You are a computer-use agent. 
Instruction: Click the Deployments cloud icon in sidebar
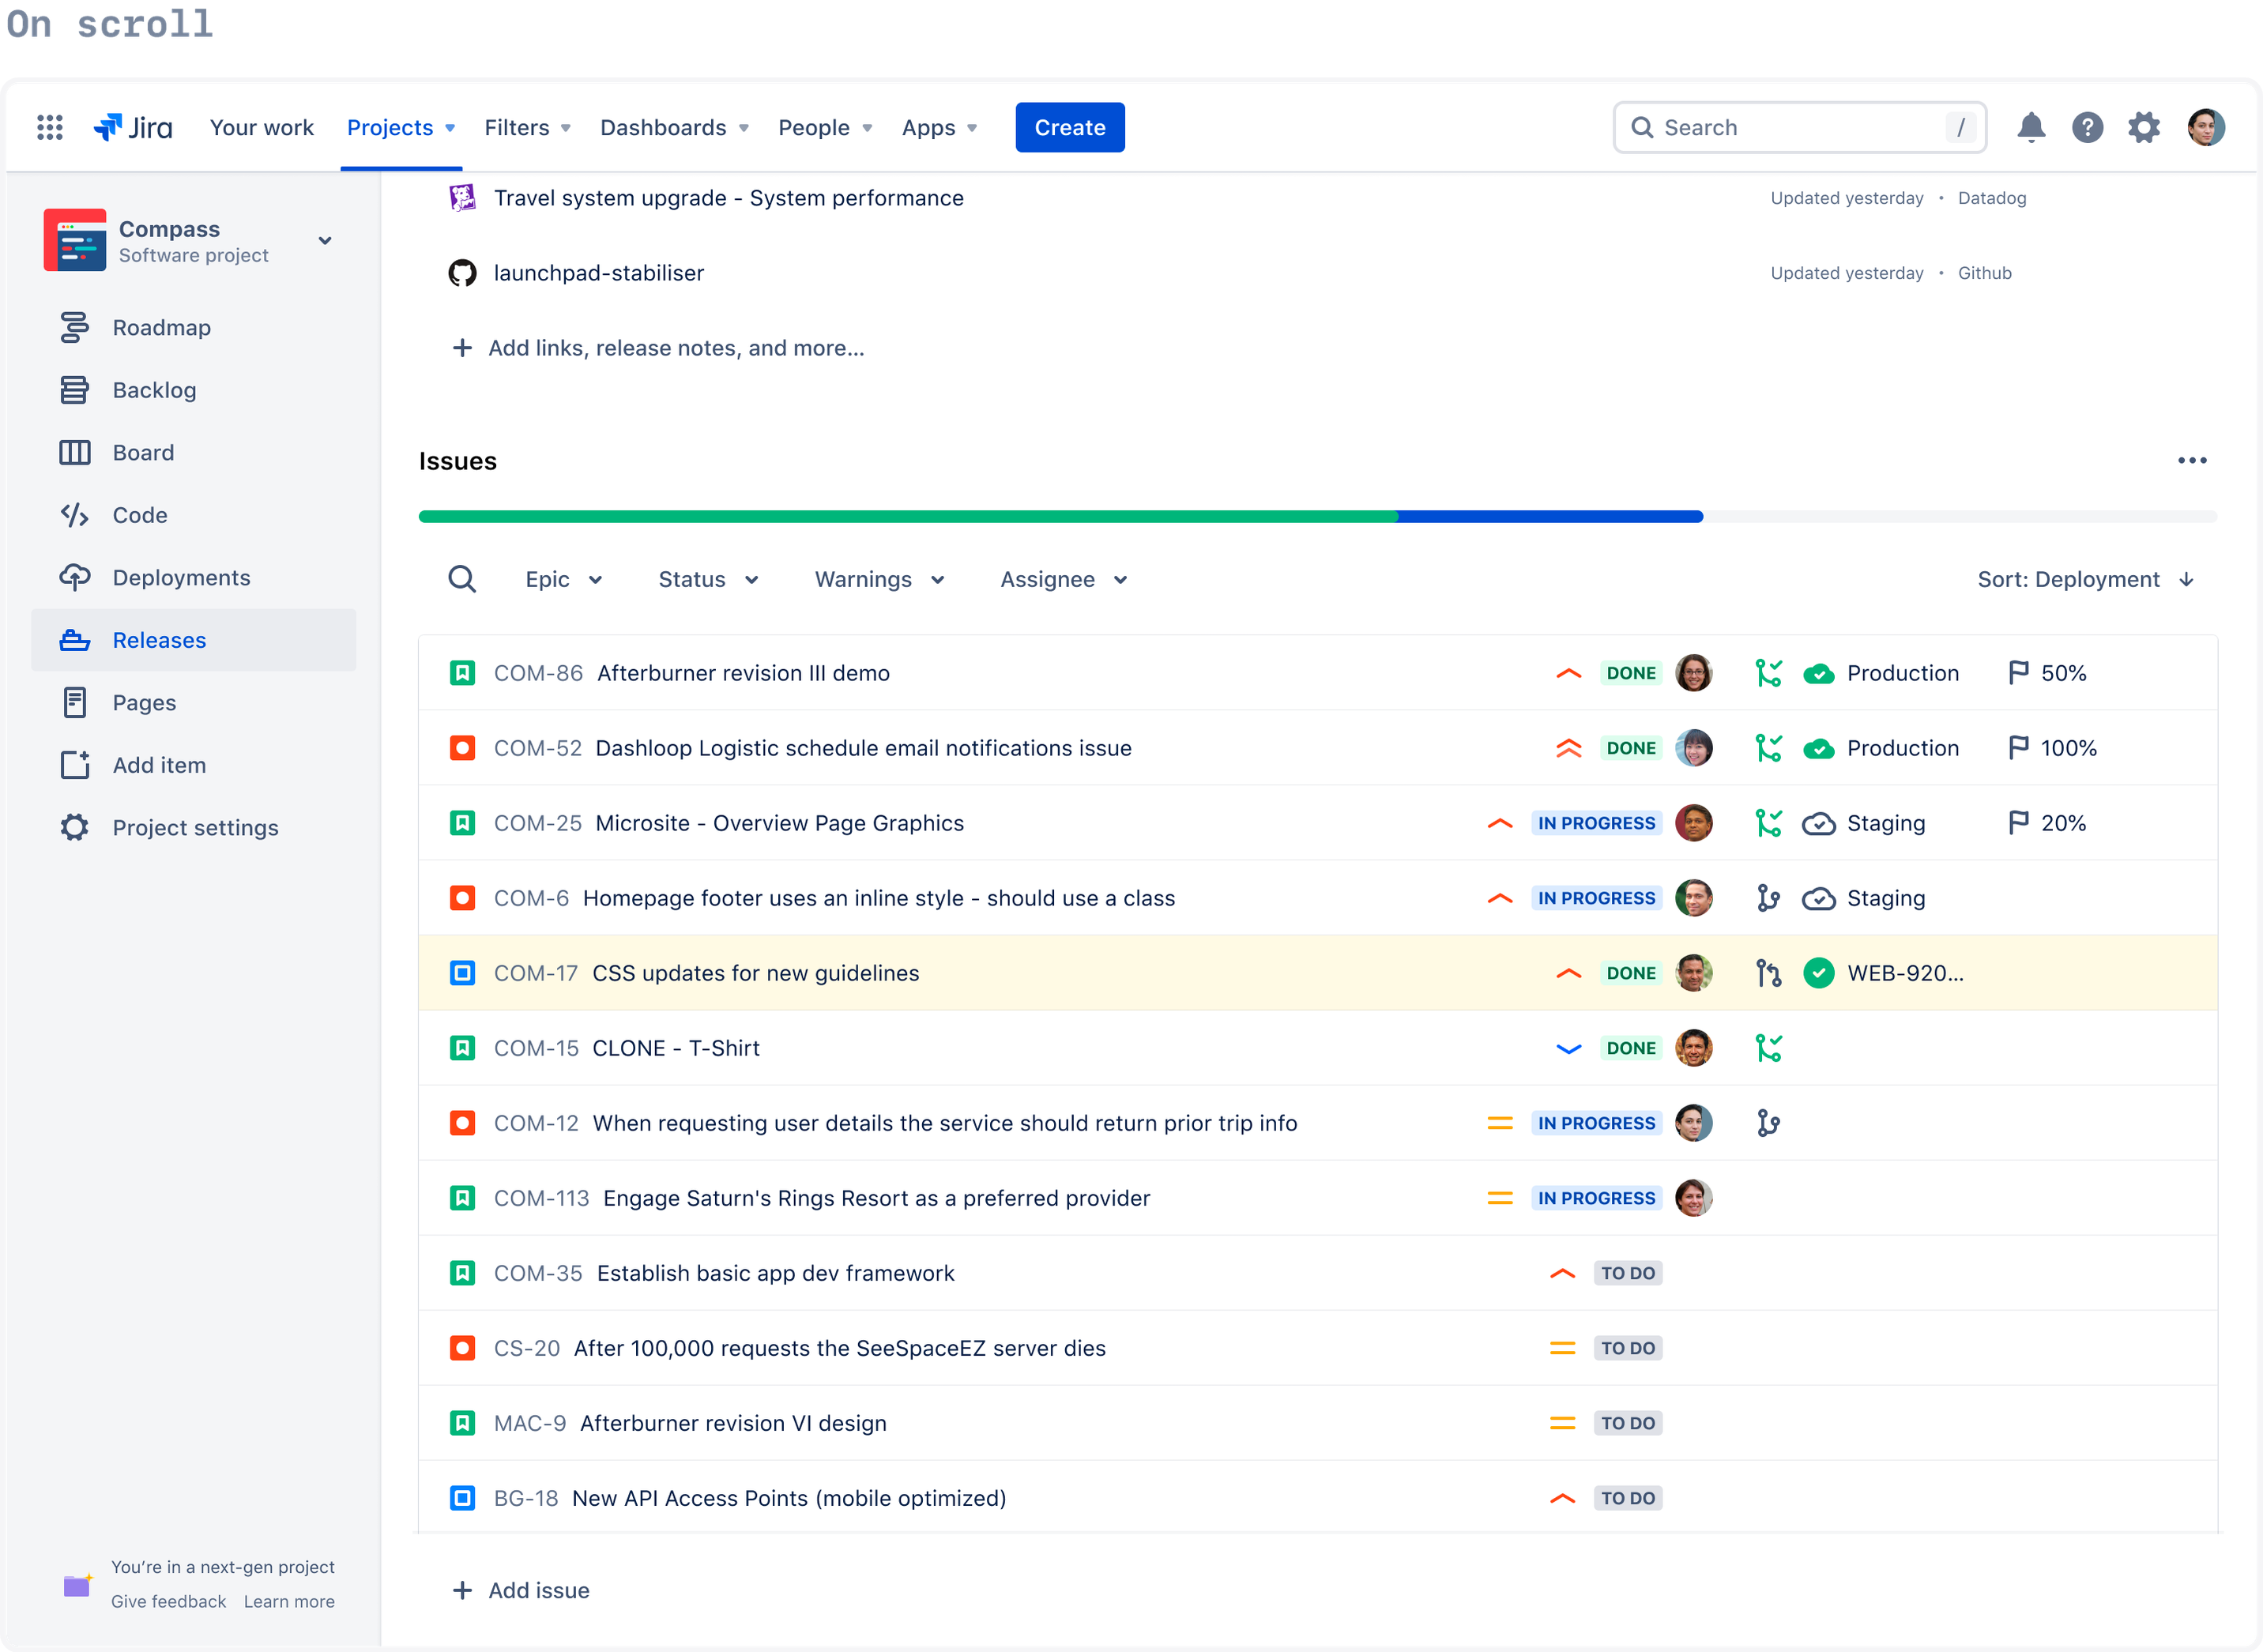[75, 577]
